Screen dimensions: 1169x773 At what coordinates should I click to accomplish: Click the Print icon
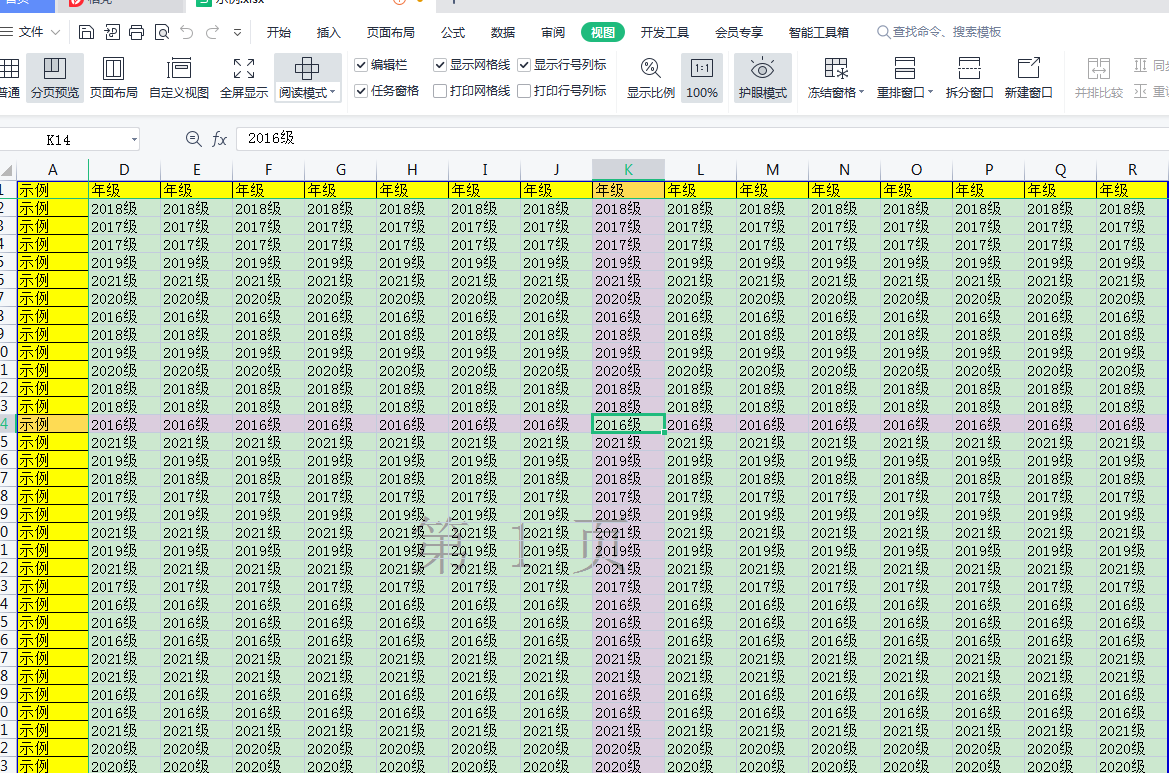click(136, 32)
